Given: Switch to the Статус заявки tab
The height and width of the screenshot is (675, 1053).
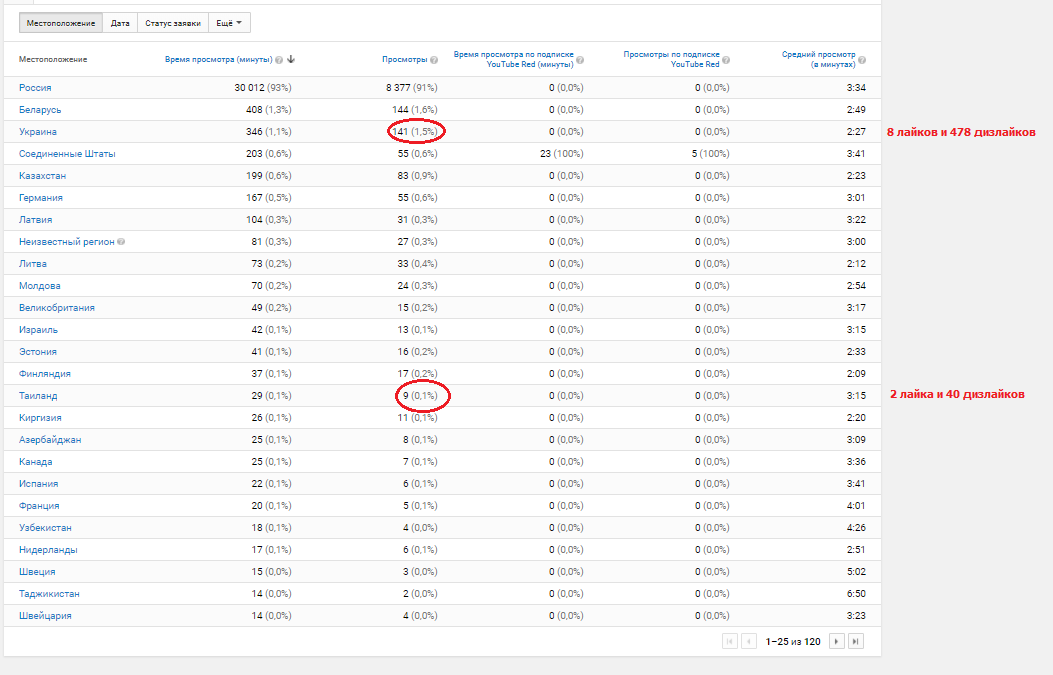Looking at the screenshot, I should point(172,22).
